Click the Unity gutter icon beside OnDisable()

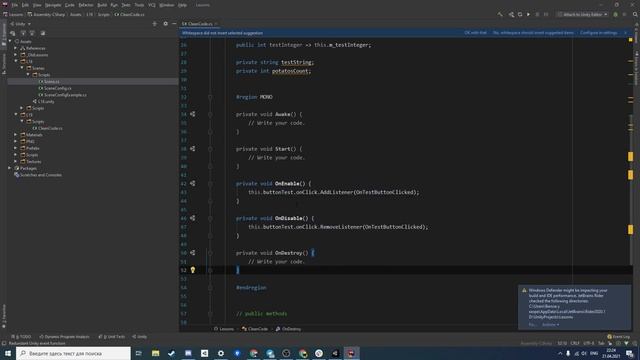tap(193, 218)
